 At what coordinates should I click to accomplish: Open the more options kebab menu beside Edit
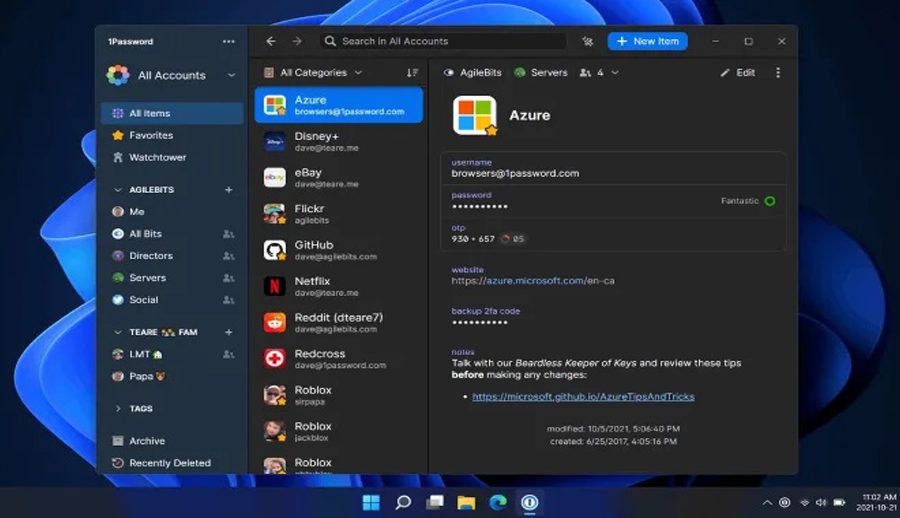[778, 73]
